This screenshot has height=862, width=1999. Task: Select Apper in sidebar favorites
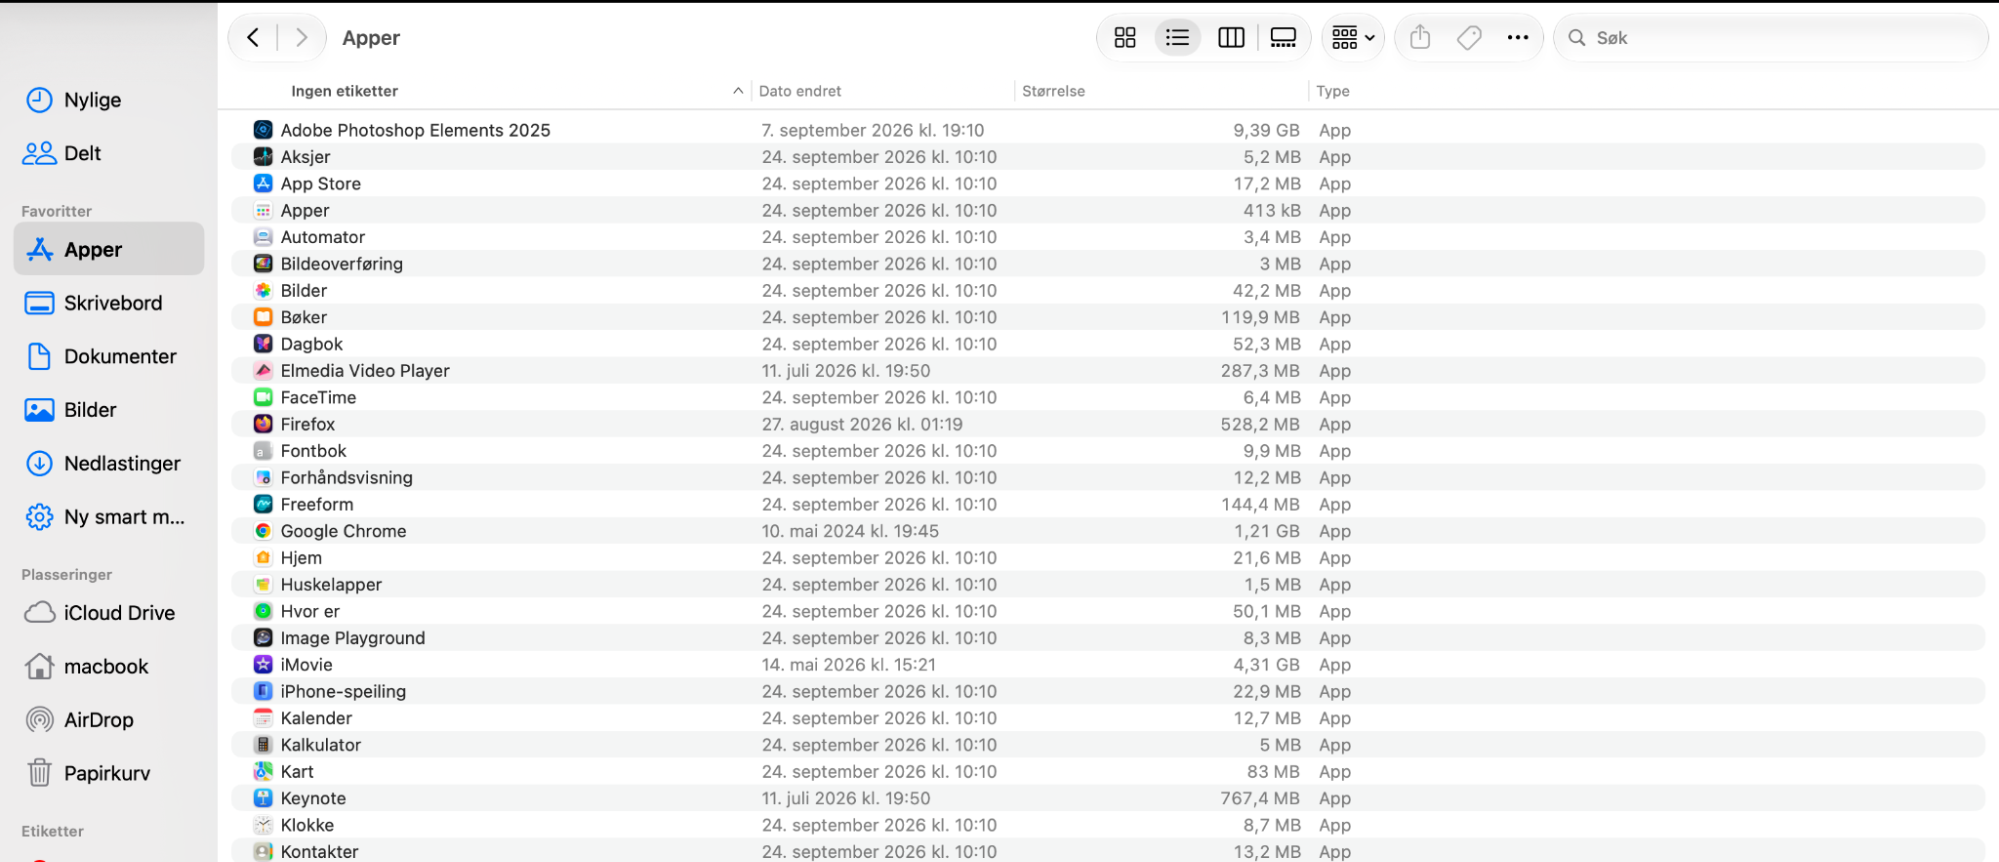[x=108, y=249]
